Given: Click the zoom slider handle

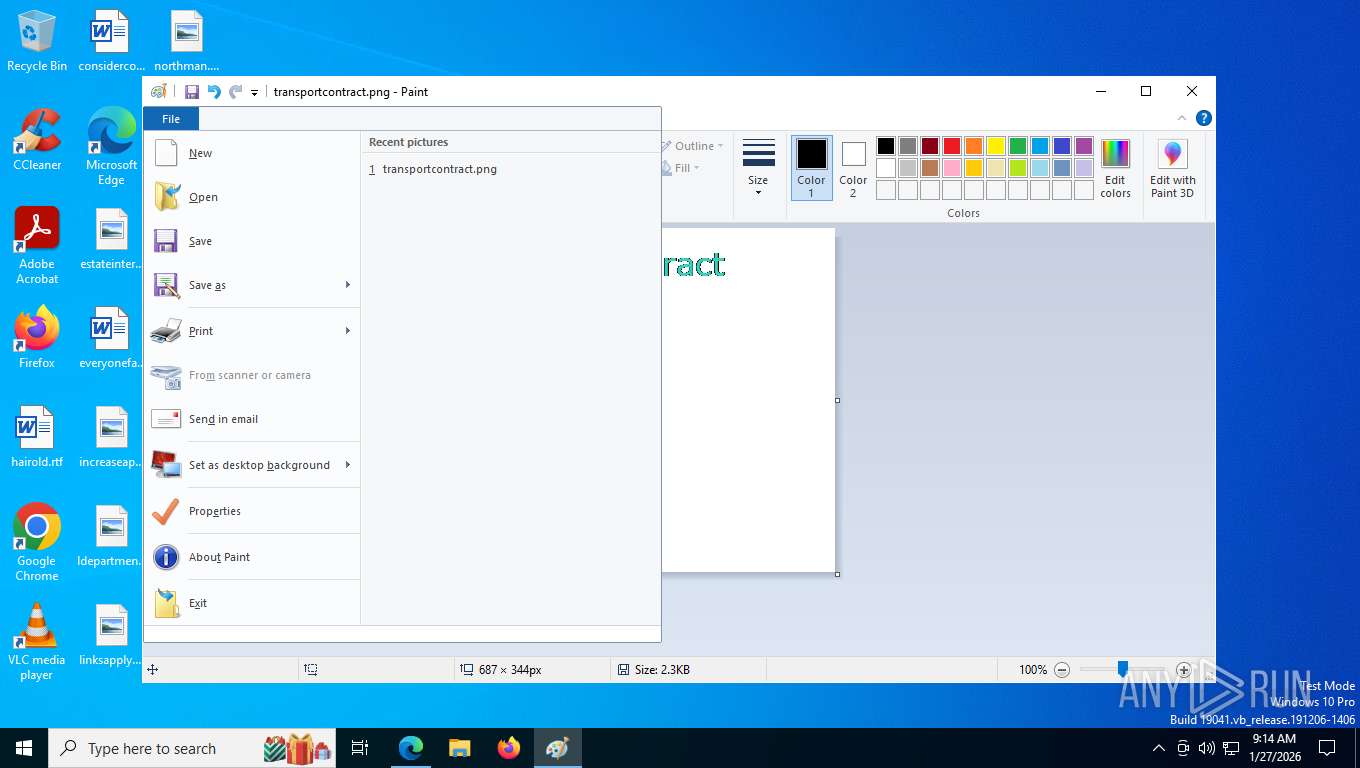Looking at the screenshot, I should coord(1122,669).
